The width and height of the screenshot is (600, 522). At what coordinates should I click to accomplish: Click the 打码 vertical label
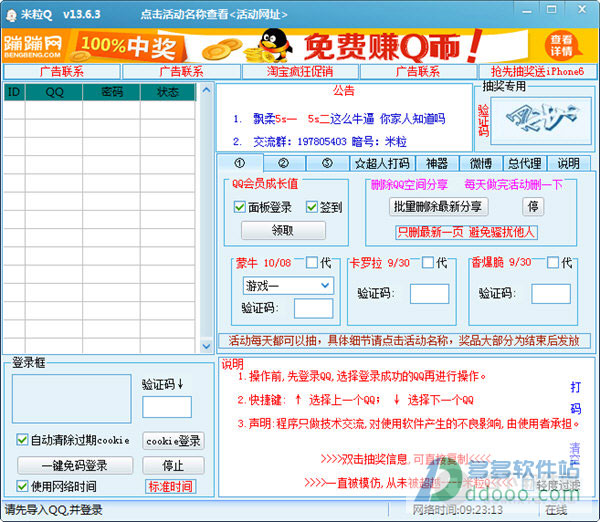pyautogui.click(x=576, y=398)
